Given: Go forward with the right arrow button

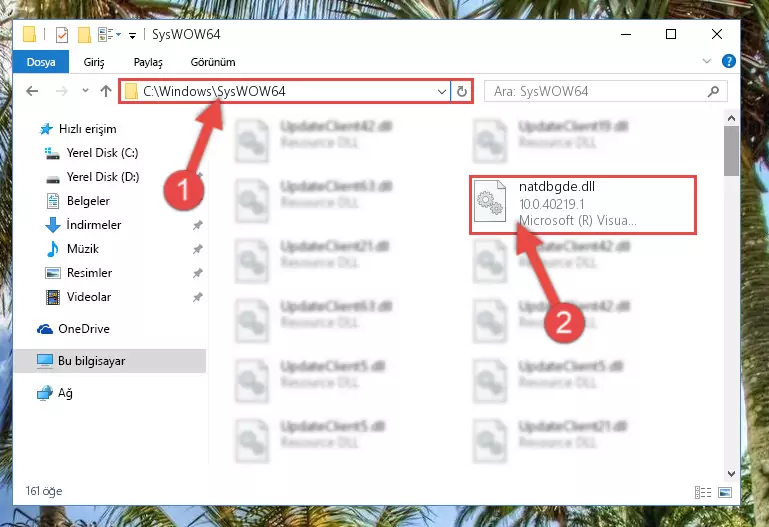Looking at the screenshot, I should tap(62, 91).
